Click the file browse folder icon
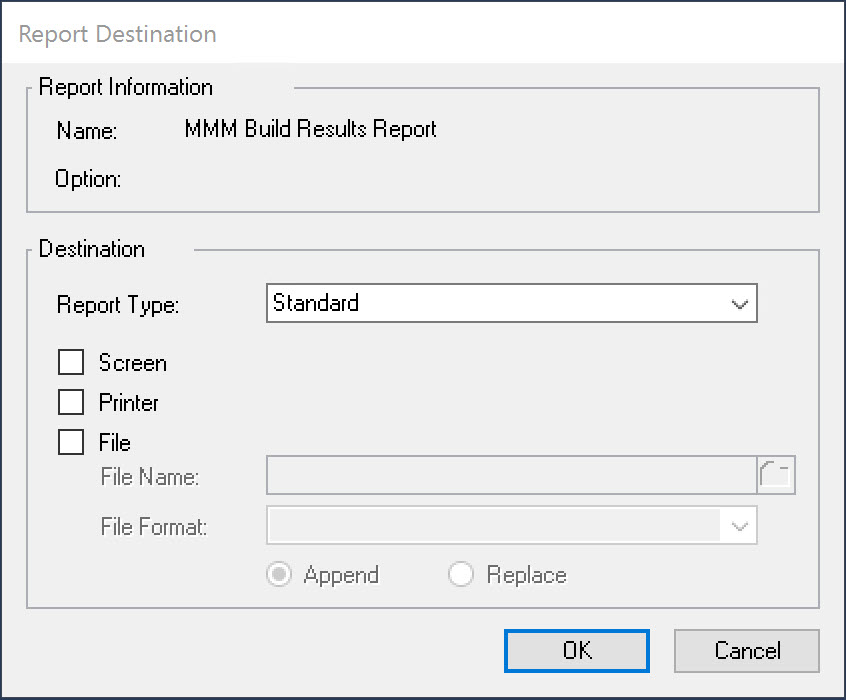This screenshot has width=846, height=700. pos(776,476)
